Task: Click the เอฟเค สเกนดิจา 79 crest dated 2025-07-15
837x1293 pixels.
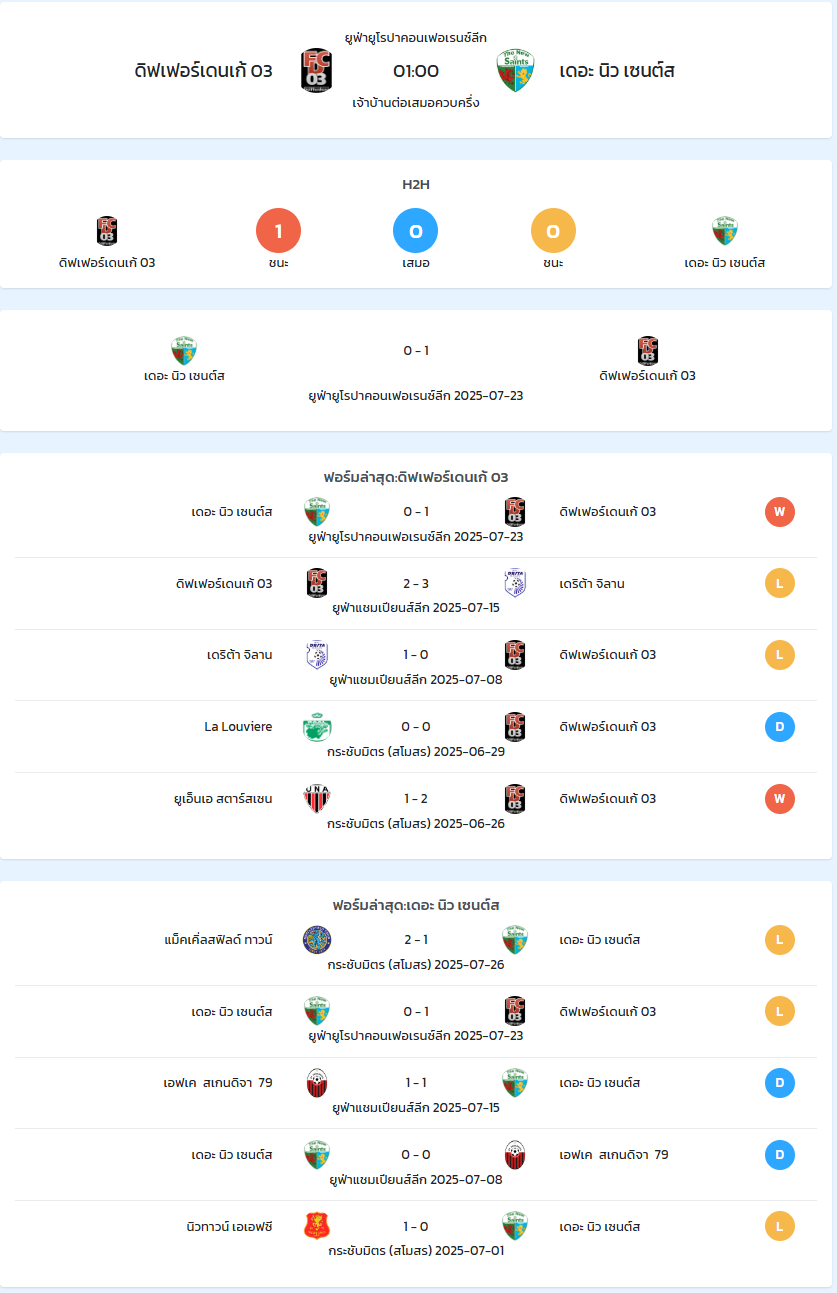Action: [317, 1083]
